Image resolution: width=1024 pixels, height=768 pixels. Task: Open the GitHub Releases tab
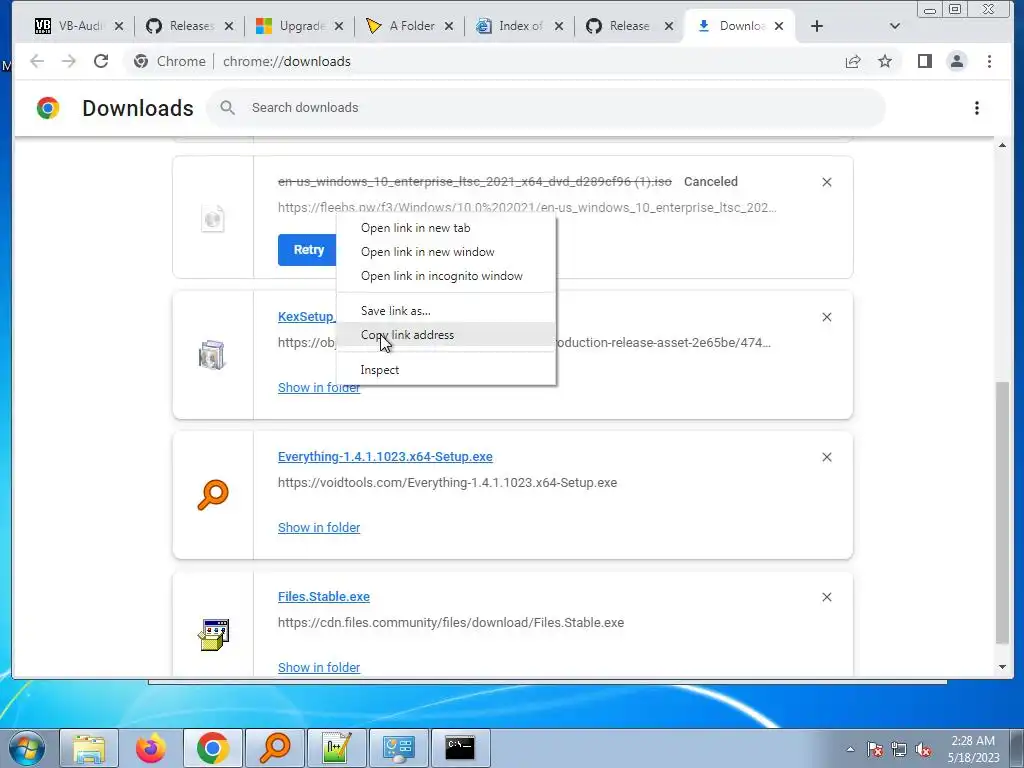(180, 26)
